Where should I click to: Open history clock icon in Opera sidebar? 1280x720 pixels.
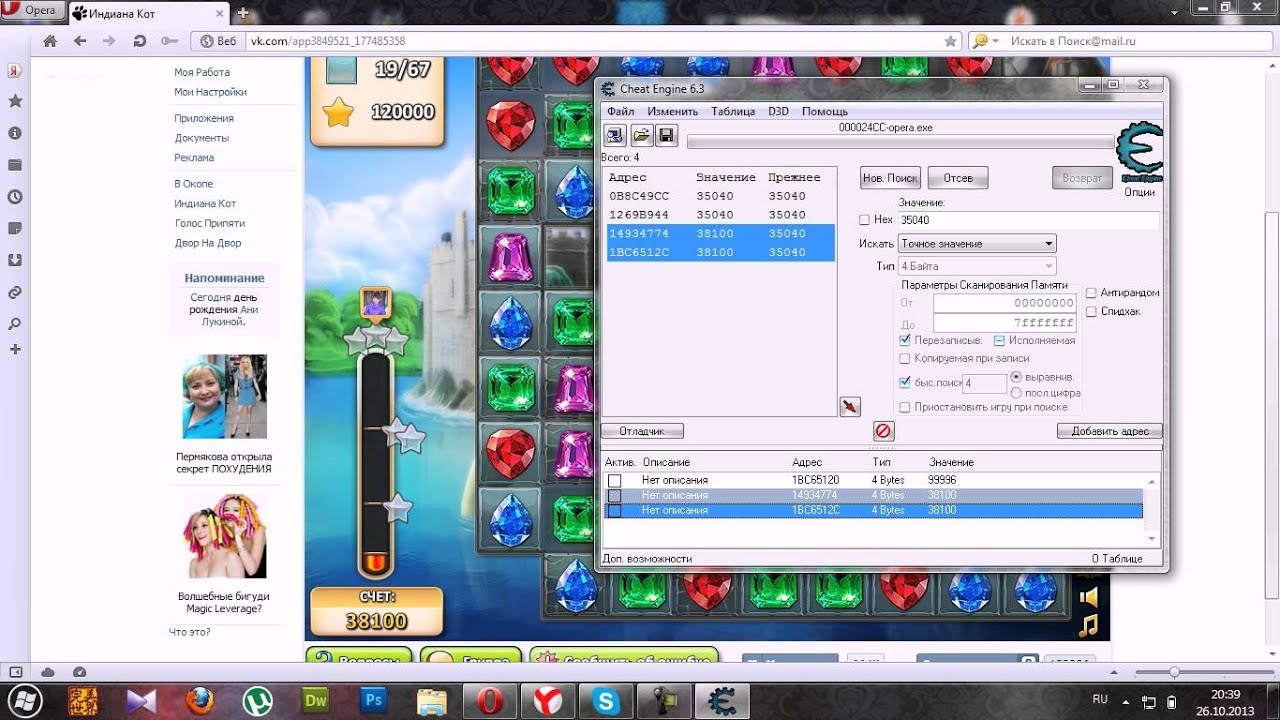[15, 197]
